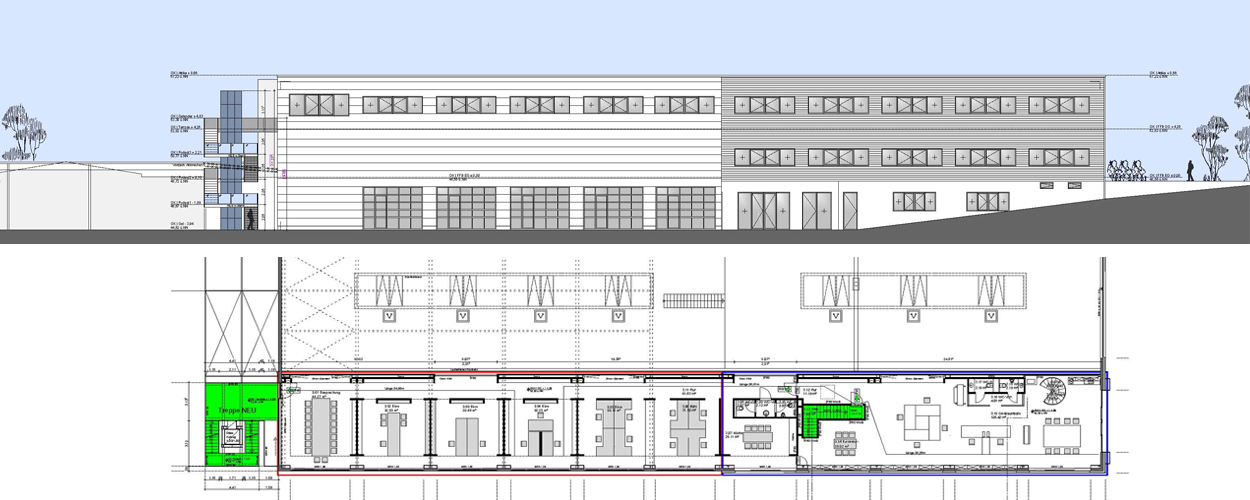This screenshot has width=1250, height=500.
Task: Click the leftmost skylight V symbol
Action: (x=387, y=316)
